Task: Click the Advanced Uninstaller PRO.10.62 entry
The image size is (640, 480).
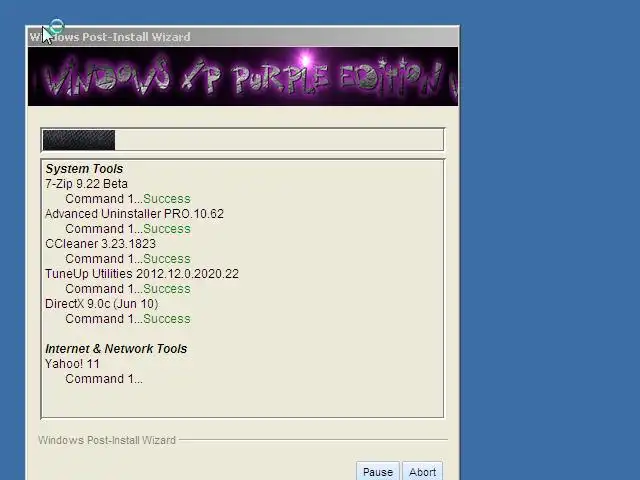Action: (134, 214)
